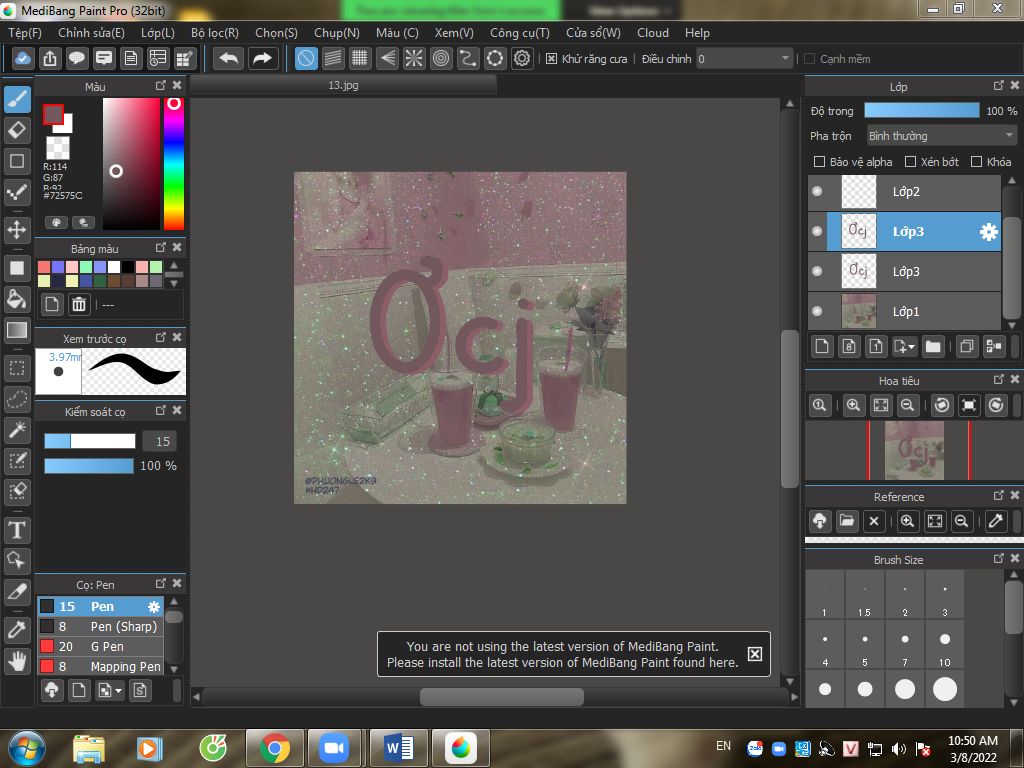
Task: Open Google Chrome from the taskbar
Action: click(x=274, y=748)
